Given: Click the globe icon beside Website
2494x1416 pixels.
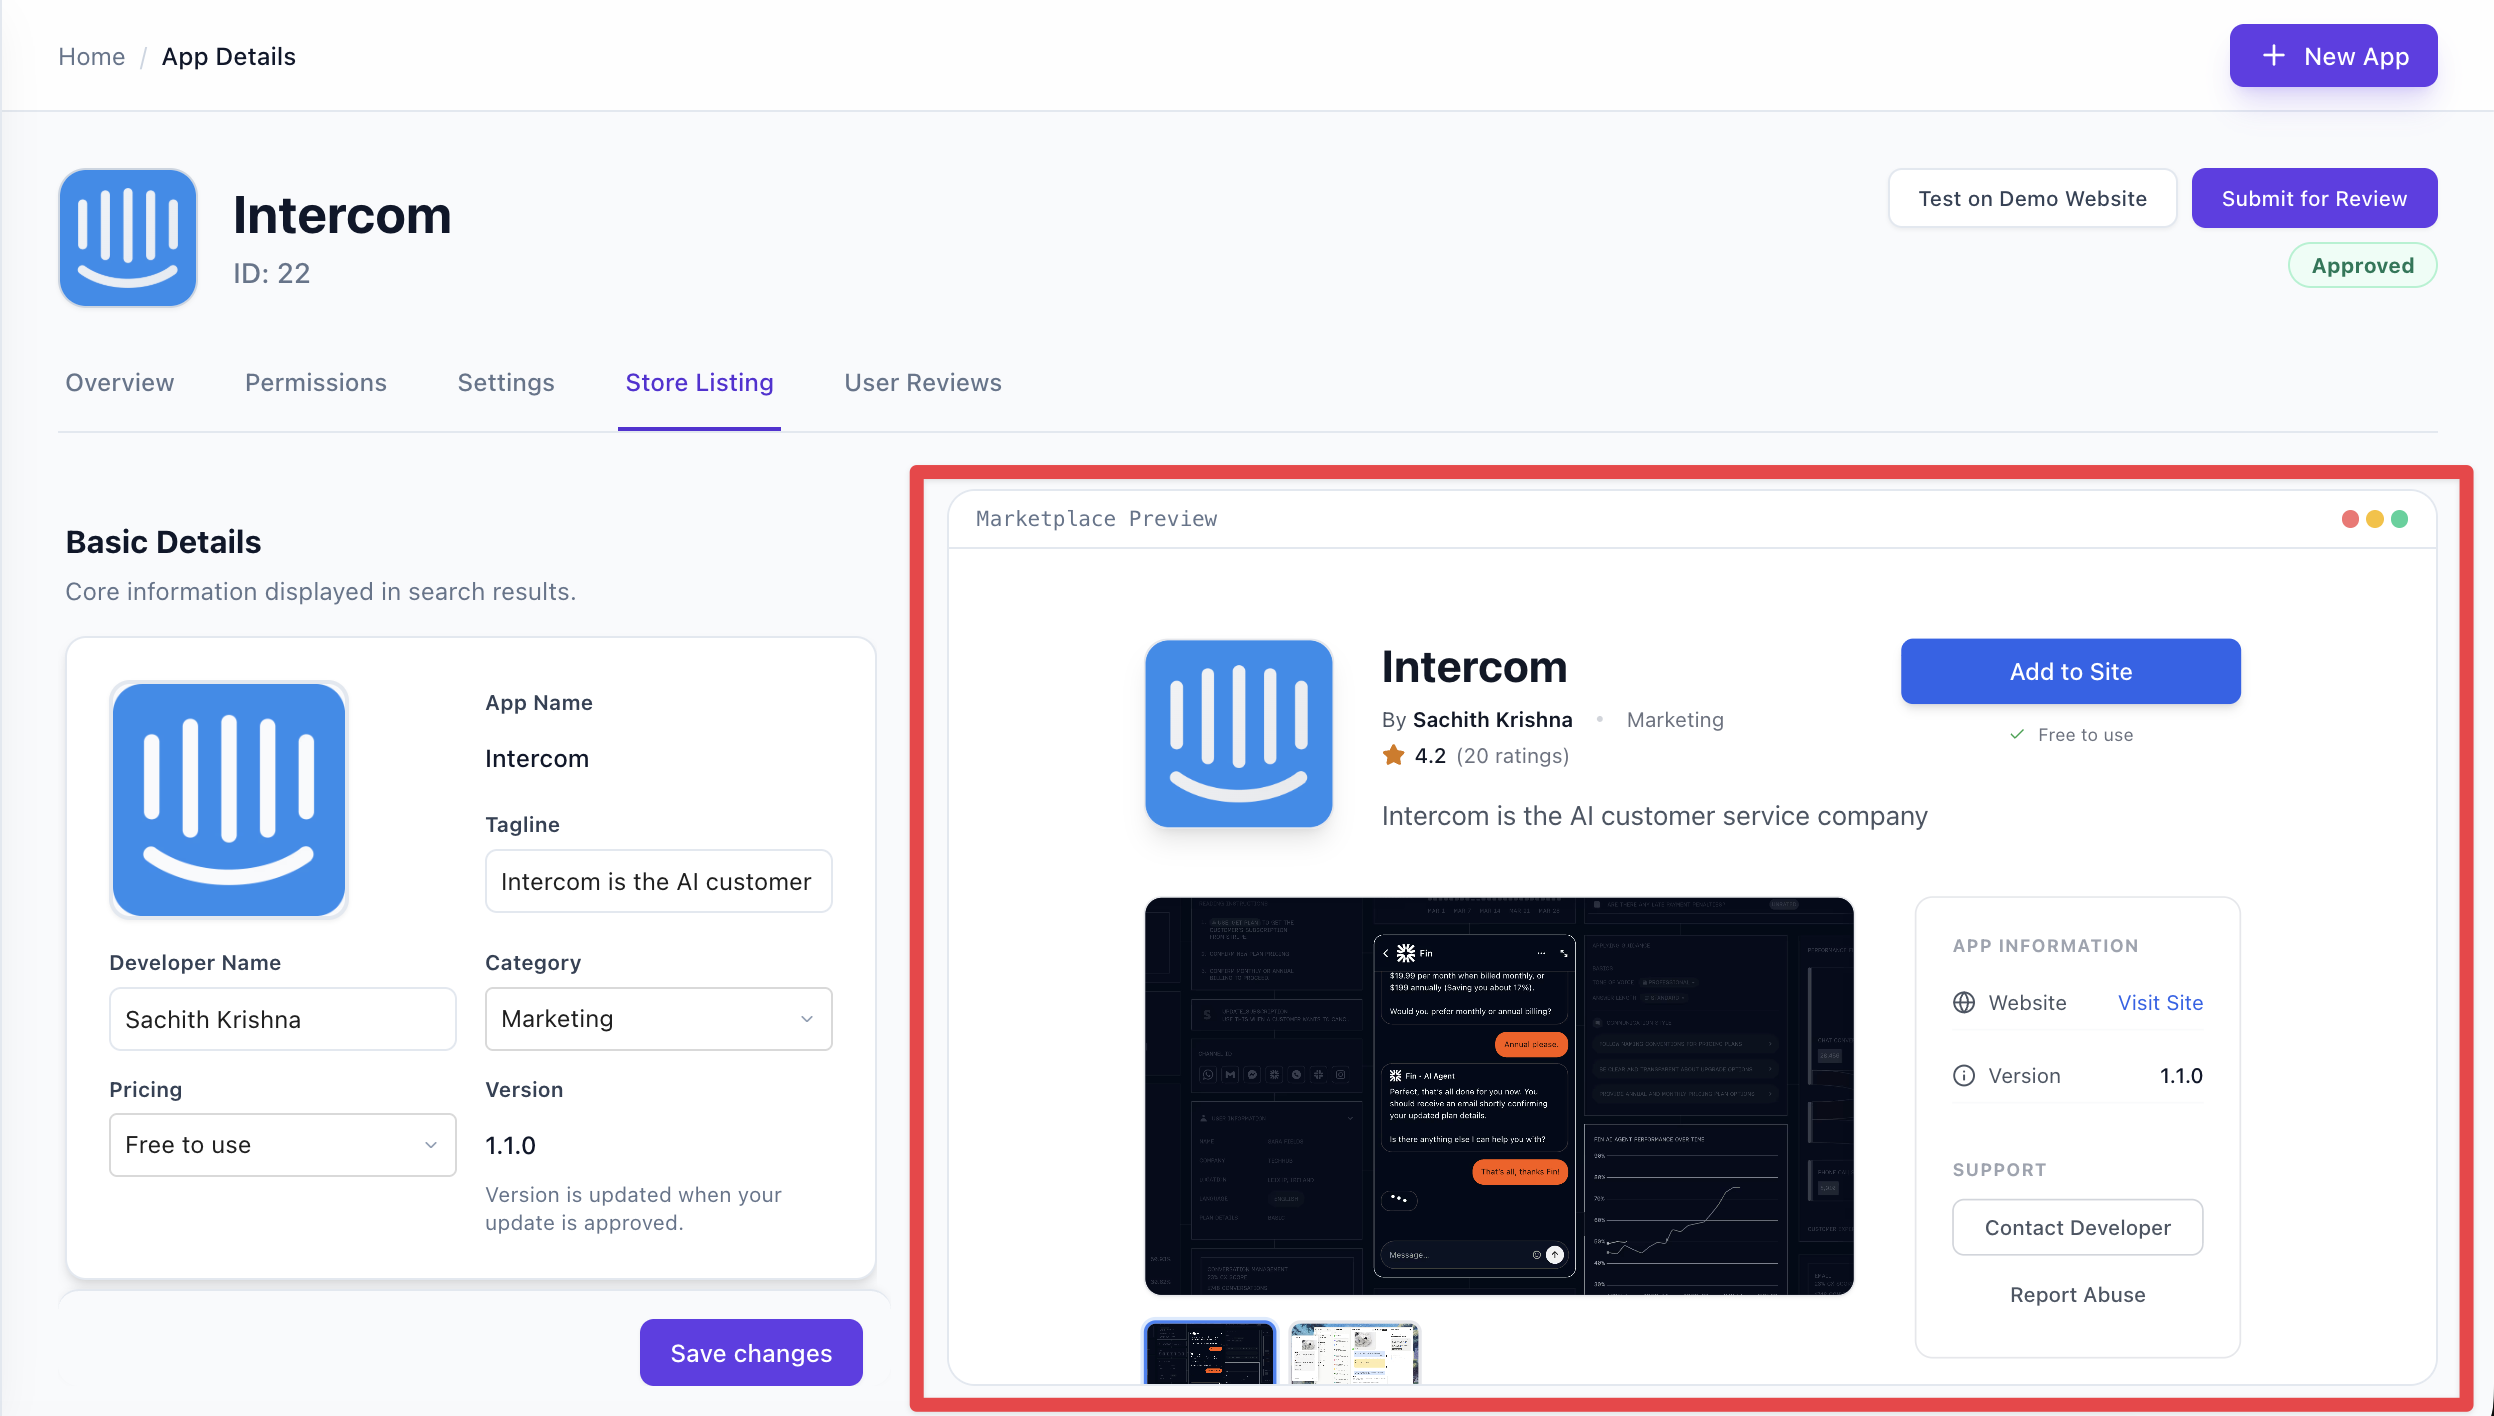Looking at the screenshot, I should click(1963, 1002).
